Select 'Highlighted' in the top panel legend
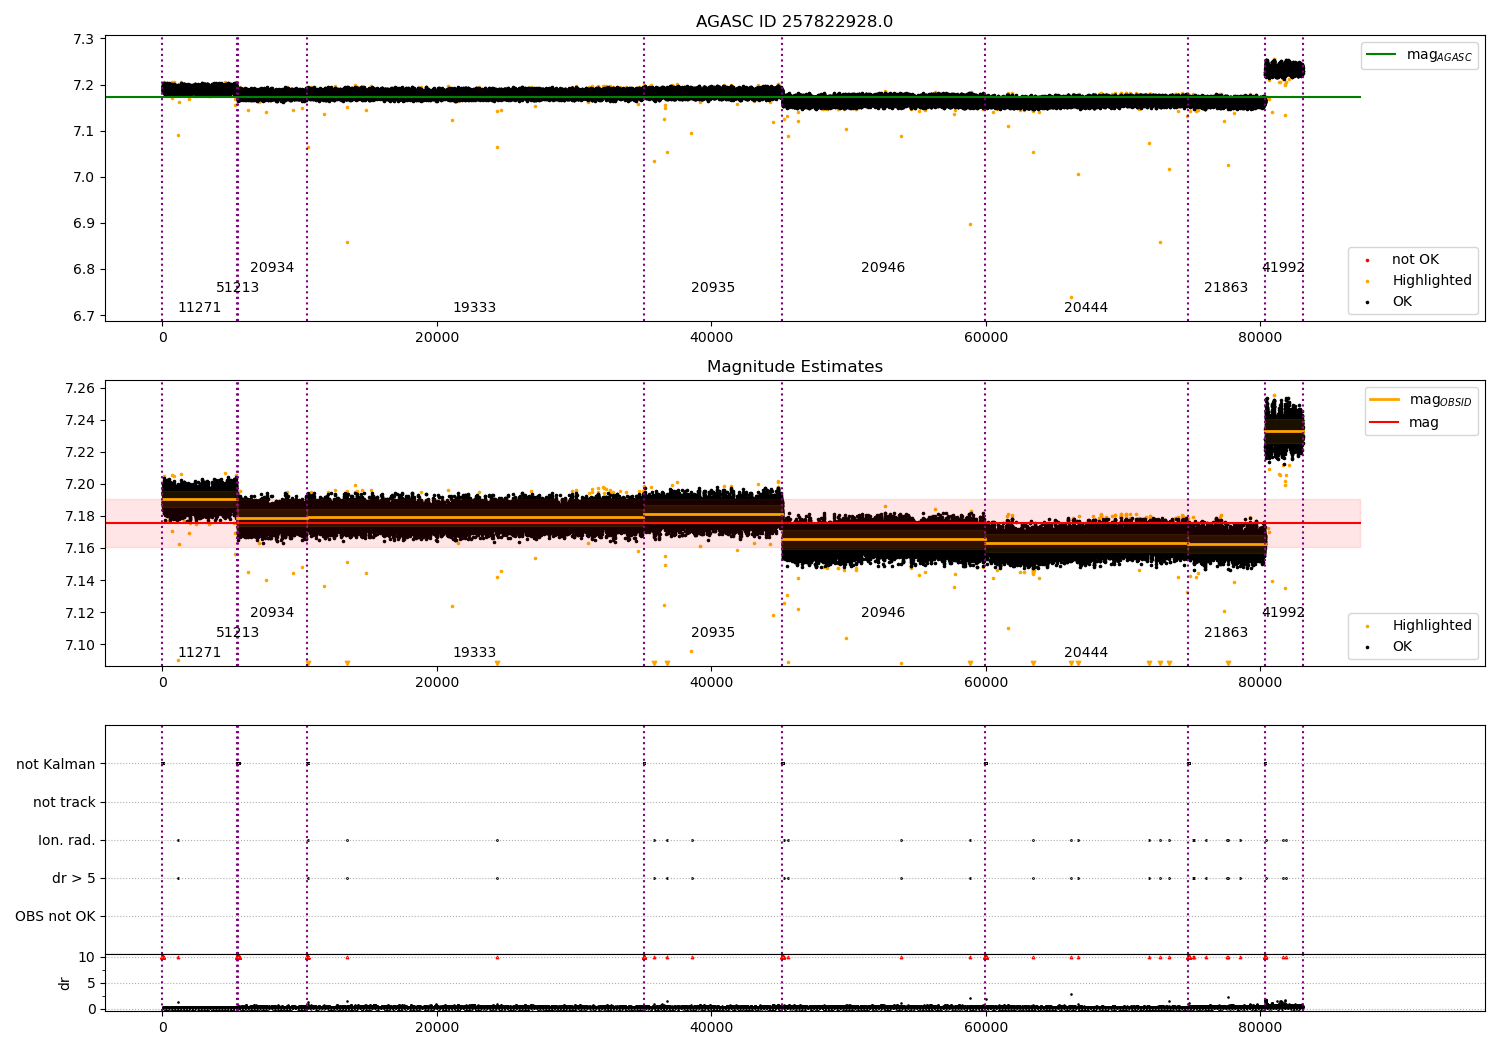This screenshot has height=1050, width=1500. (x=1432, y=281)
